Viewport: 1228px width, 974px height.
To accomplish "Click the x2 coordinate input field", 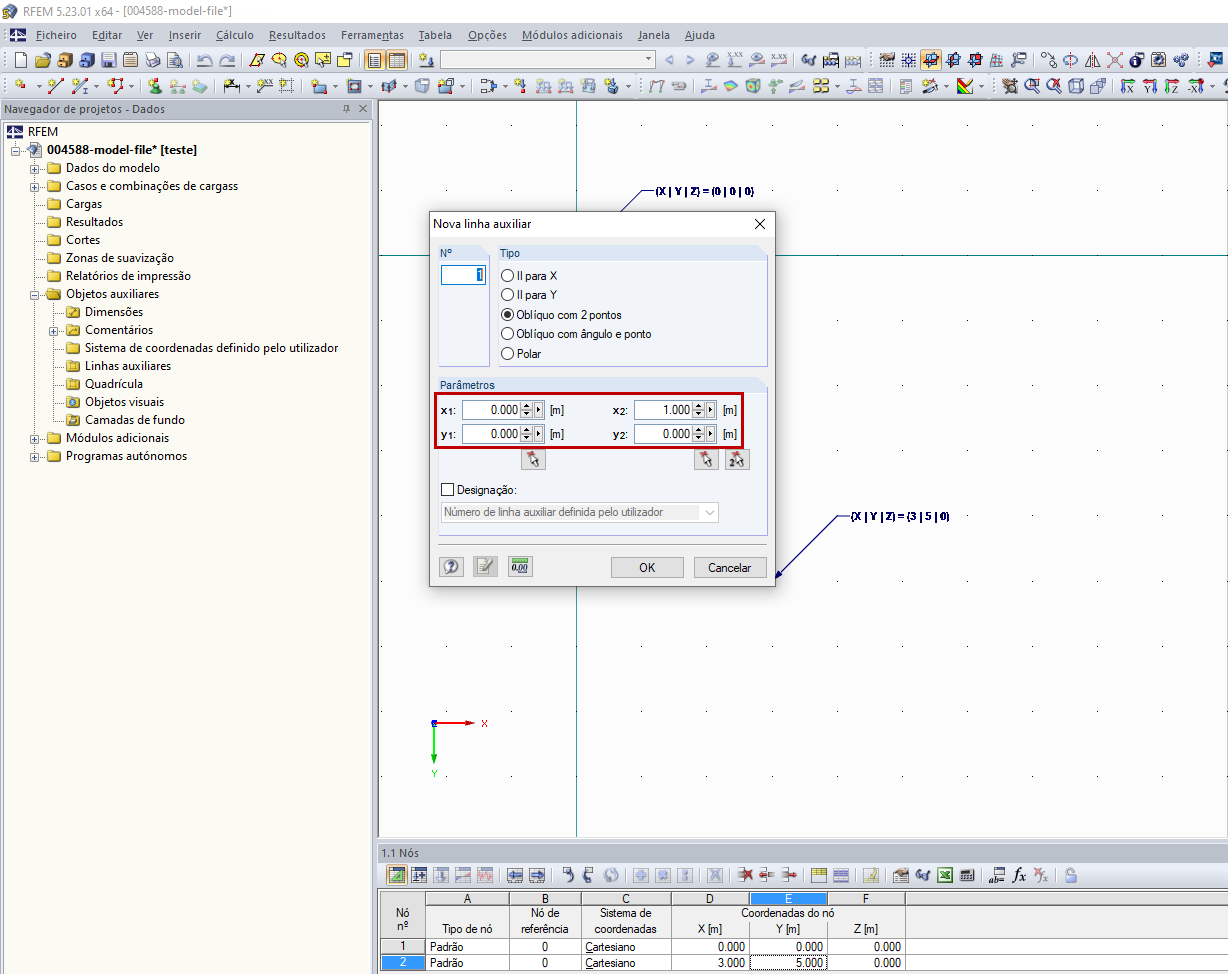I will coord(663,410).
